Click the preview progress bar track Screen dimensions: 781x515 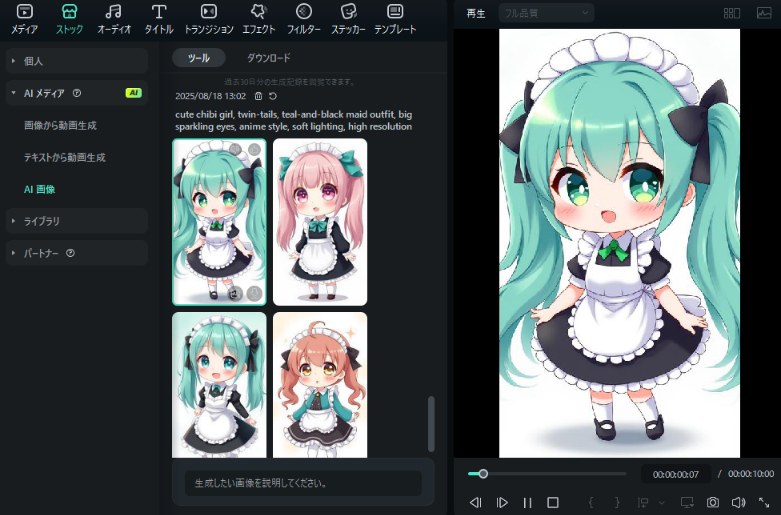(547, 474)
